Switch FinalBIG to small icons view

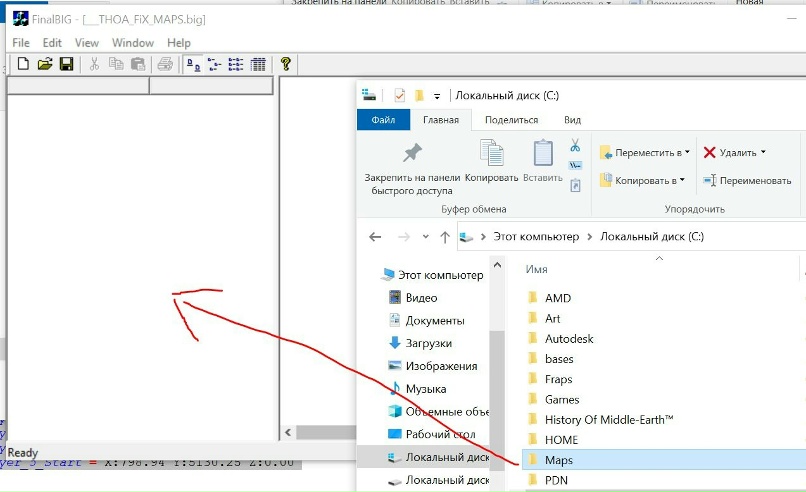pos(214,64)
